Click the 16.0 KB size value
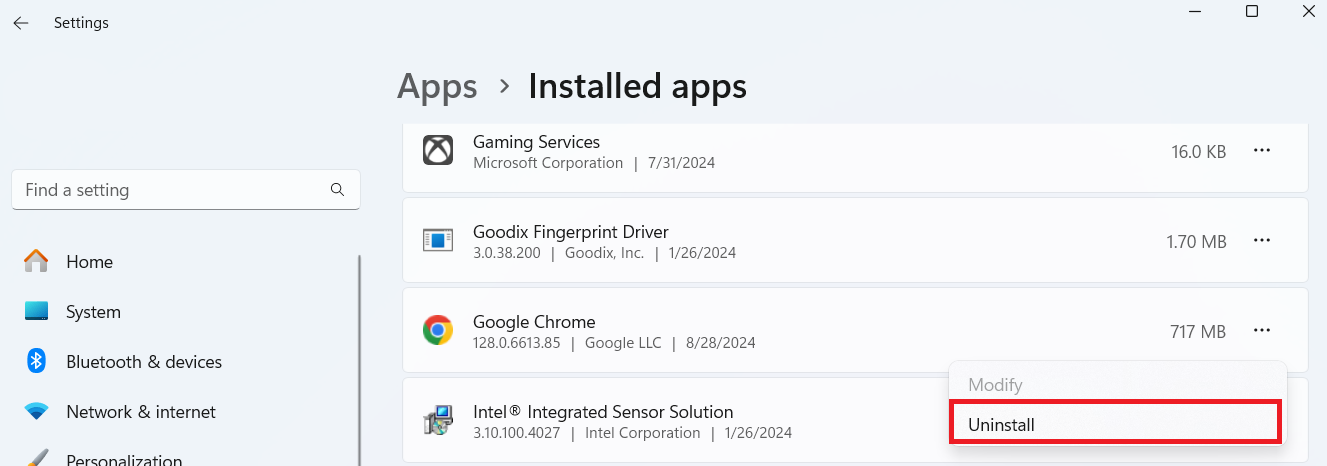 (x=1199, y=152)
